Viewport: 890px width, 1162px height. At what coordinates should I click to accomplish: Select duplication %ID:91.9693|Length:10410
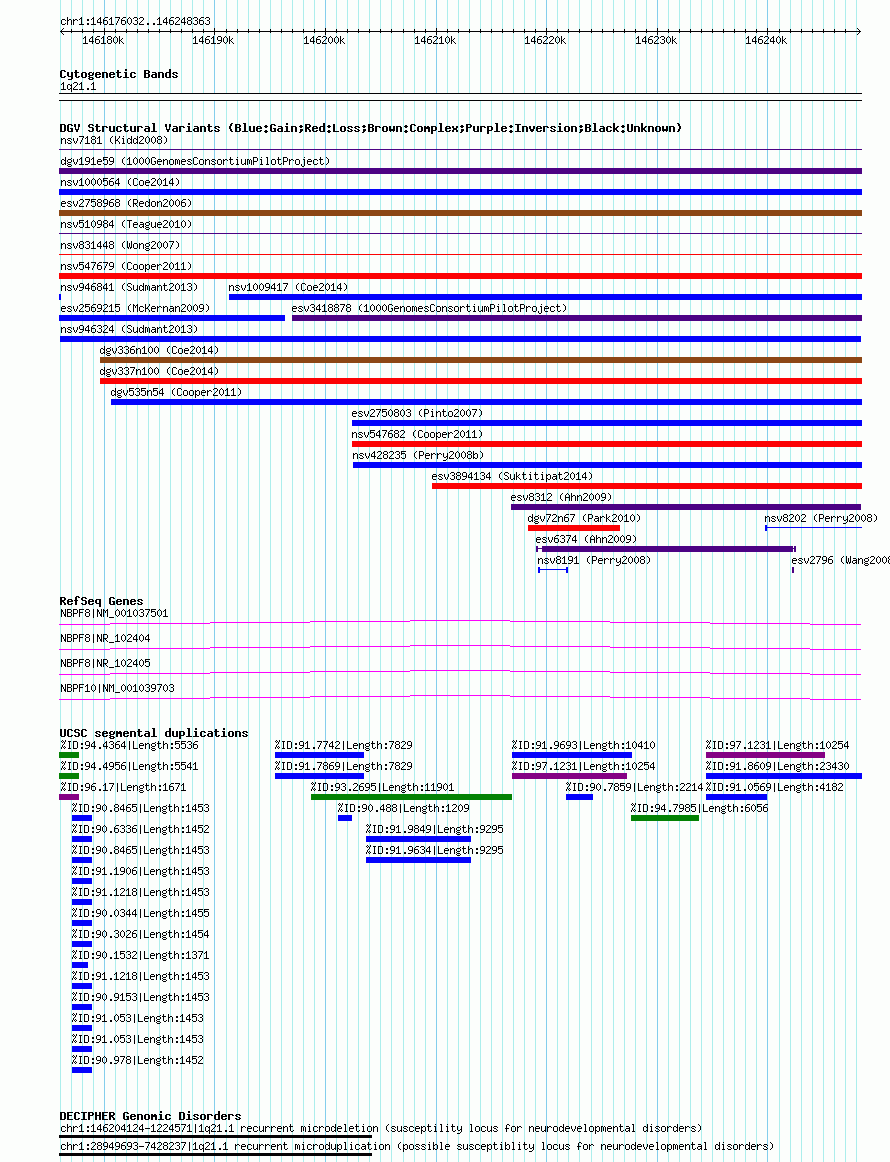click(584, 746)
